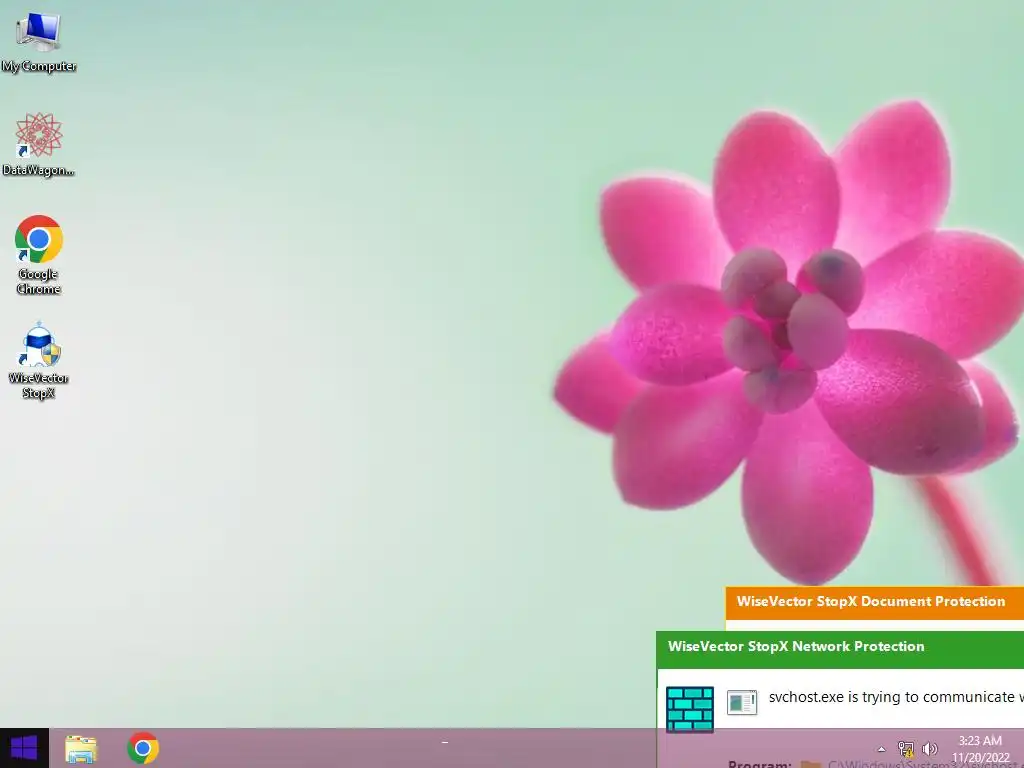Open the network status tray icon
1024x768 pixels.
pos(906,749)
